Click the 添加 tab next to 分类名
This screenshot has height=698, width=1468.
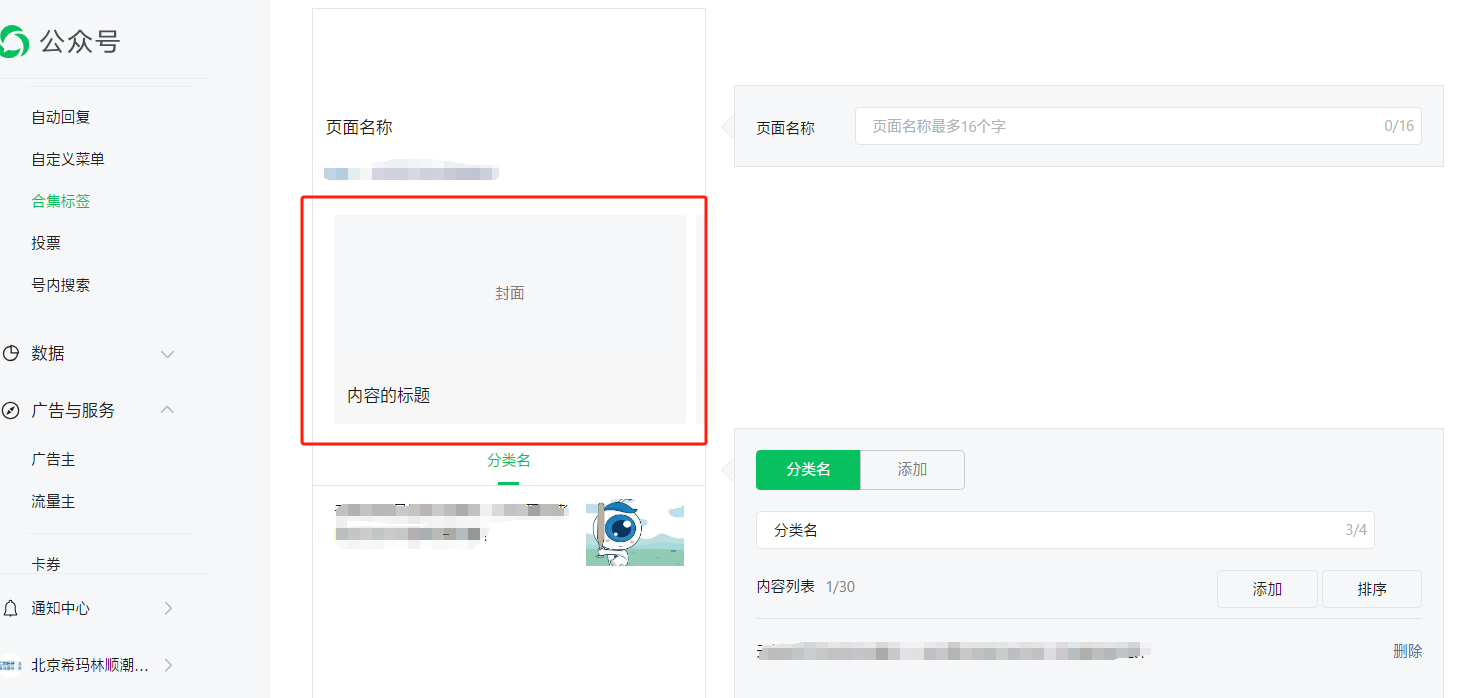pos(912,470)
